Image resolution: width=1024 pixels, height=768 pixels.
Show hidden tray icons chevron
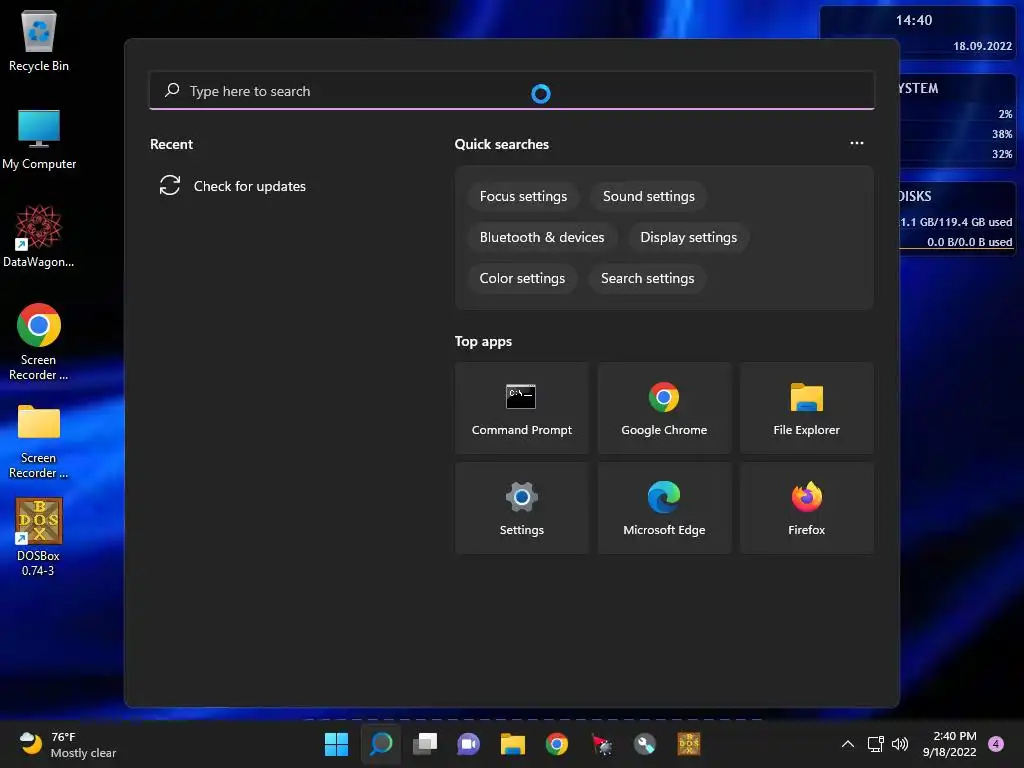[848, 744]
